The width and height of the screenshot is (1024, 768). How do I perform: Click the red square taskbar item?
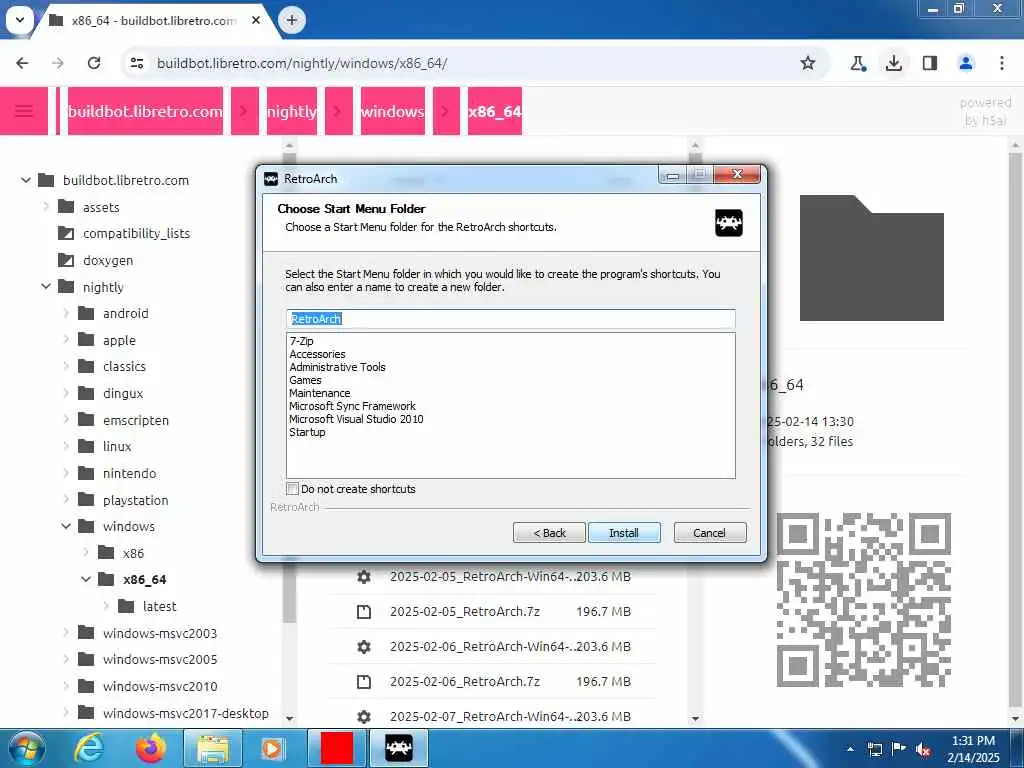pyautogui.click(x=336, y=748)
